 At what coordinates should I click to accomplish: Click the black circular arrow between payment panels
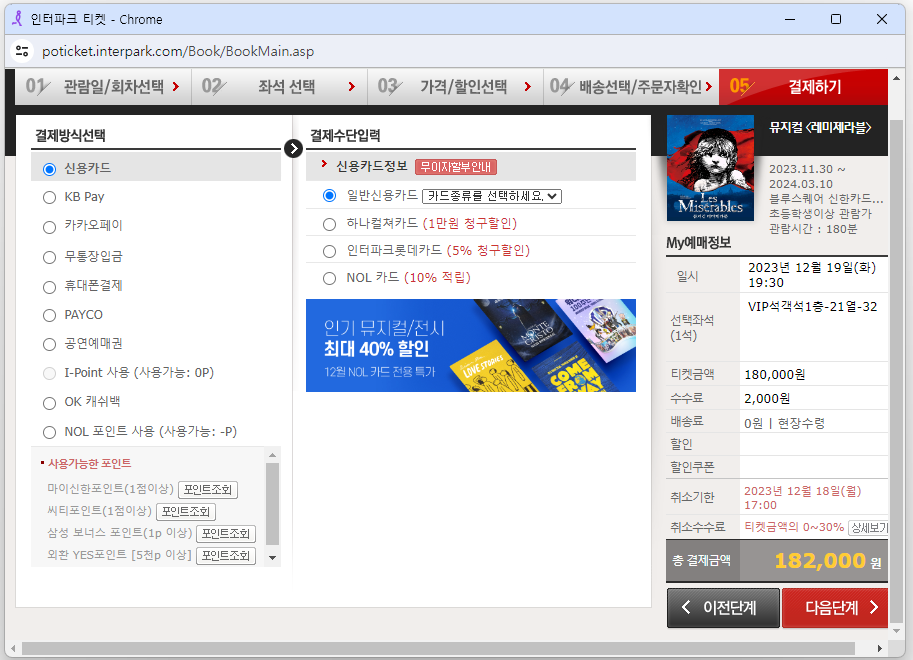click(292, 148)
